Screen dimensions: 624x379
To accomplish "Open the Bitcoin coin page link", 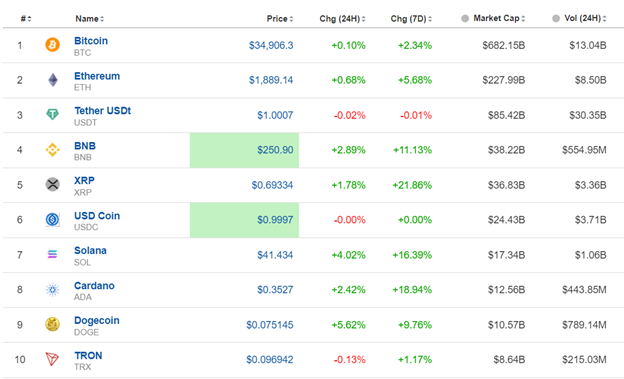I will point(91,41).
